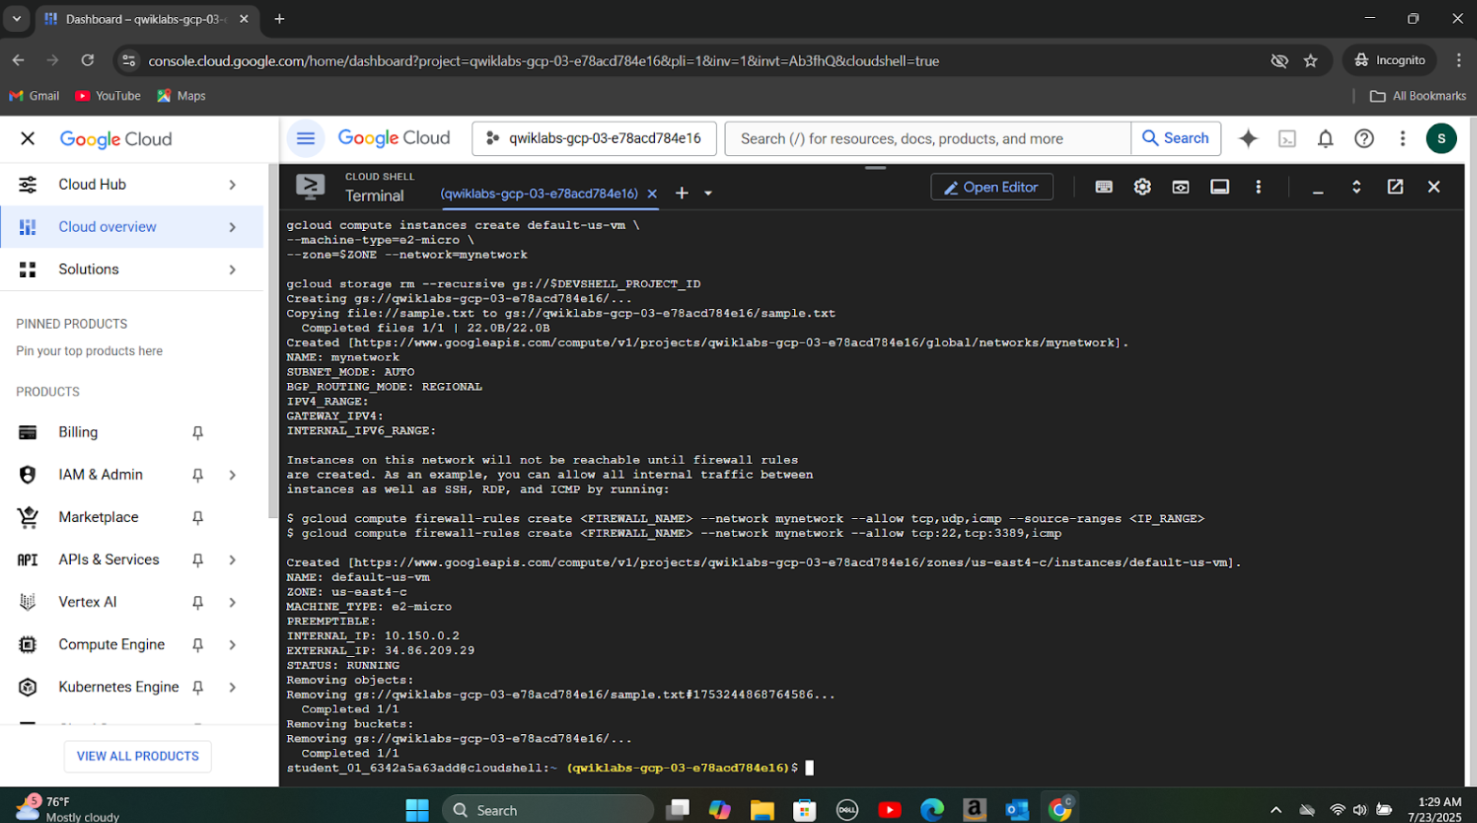Click the Gemini AI sparkle icon
Screen dimensions: 1477x823
coord(1248,139)
